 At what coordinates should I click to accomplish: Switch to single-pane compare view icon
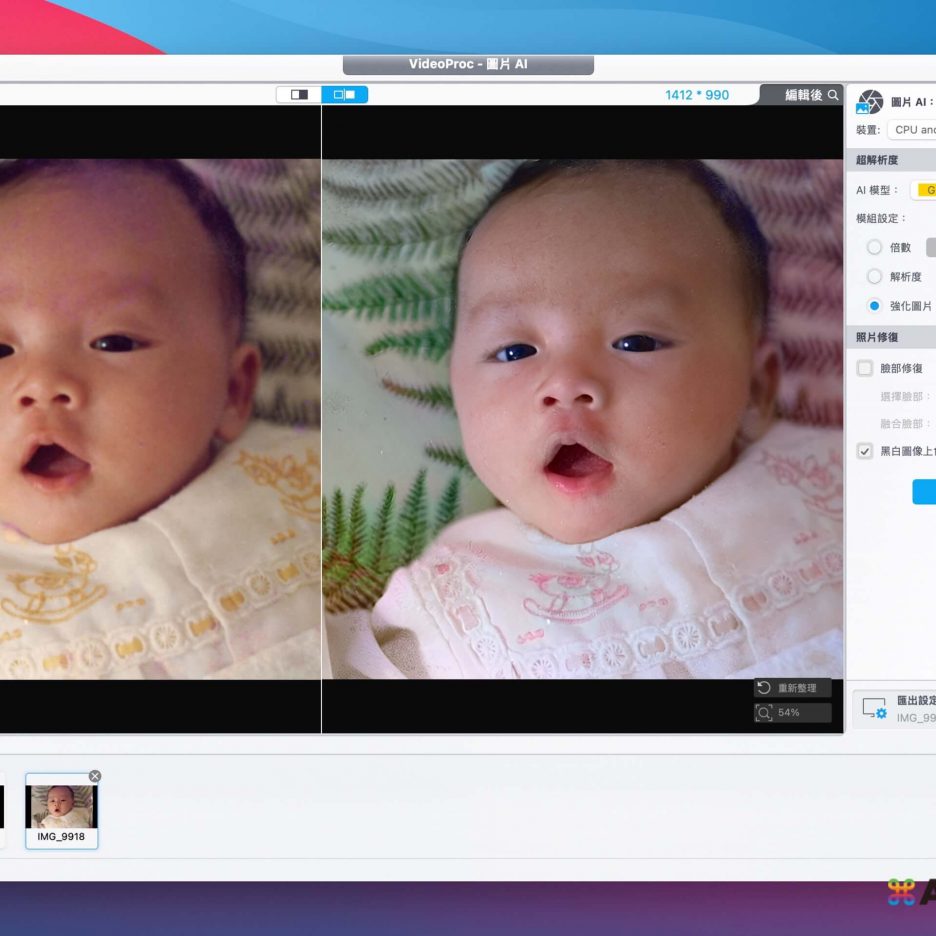click(x=299, y=94)
